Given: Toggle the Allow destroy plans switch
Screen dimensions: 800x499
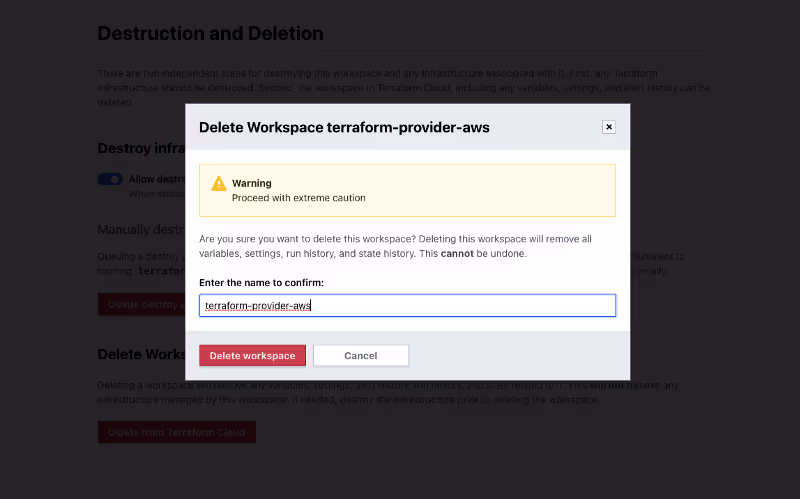Looking at the screenshot, I should 110,179.
